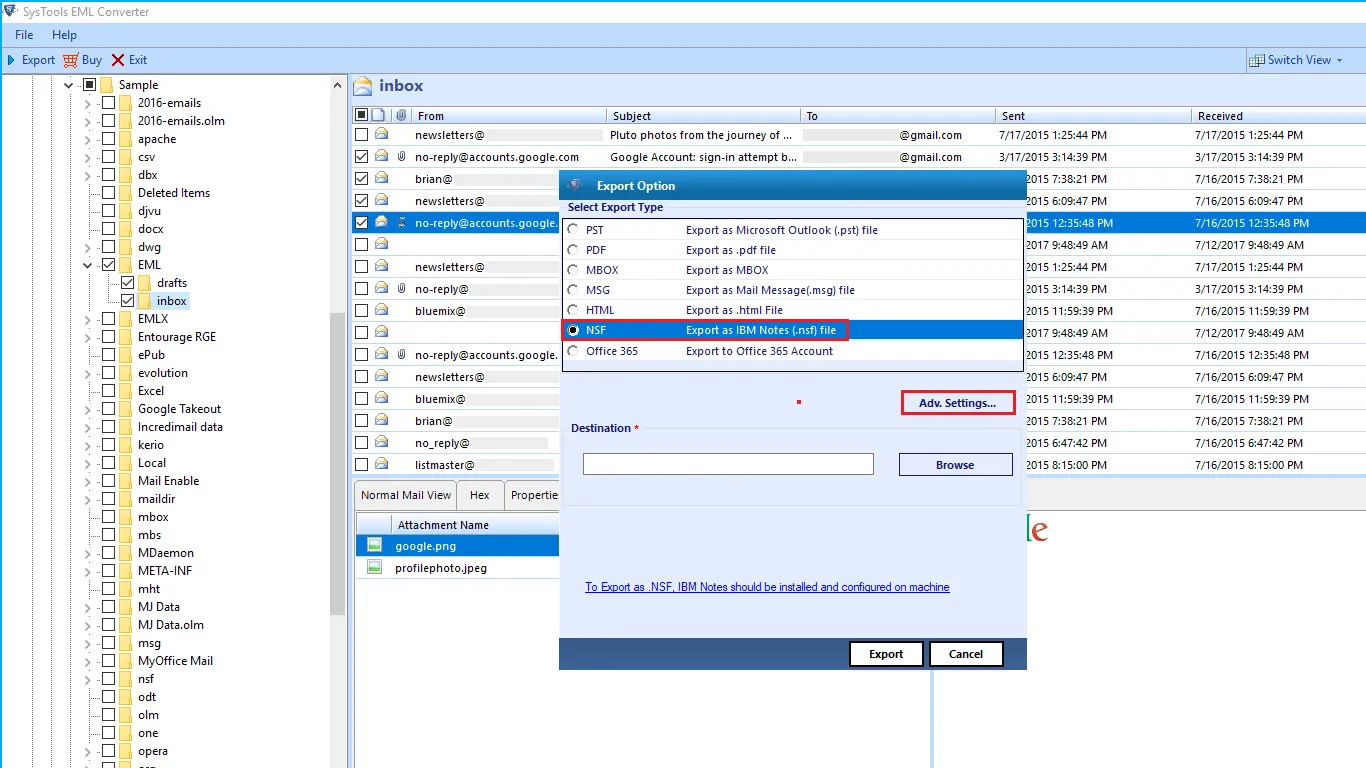Select the Incredimail data folder
This screenshot has height=768, width=1366.
[x=180, y=427]
